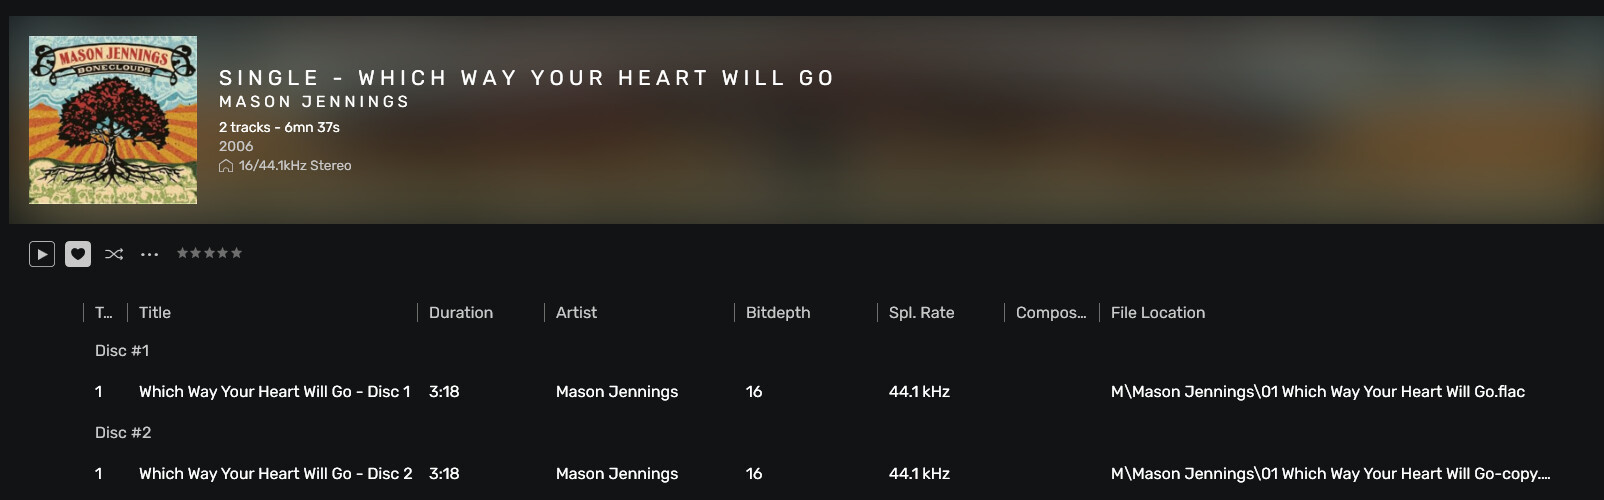Screen dimensions: 1604x500
Task: Sort by the Bitdepth column header
Action: pos(778,313)
